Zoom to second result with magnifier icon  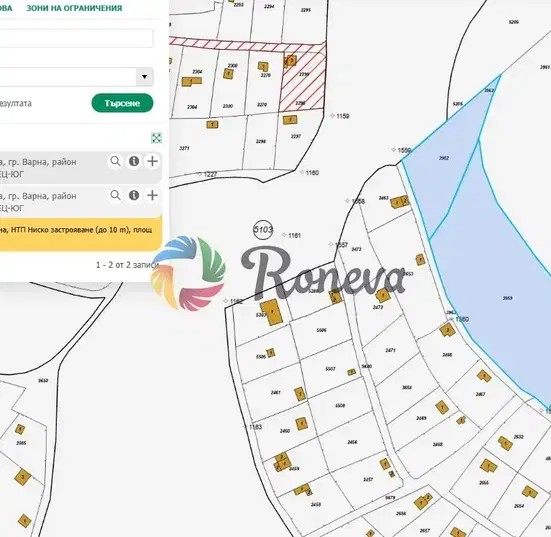pyautogui.click(x=115, y=195)
